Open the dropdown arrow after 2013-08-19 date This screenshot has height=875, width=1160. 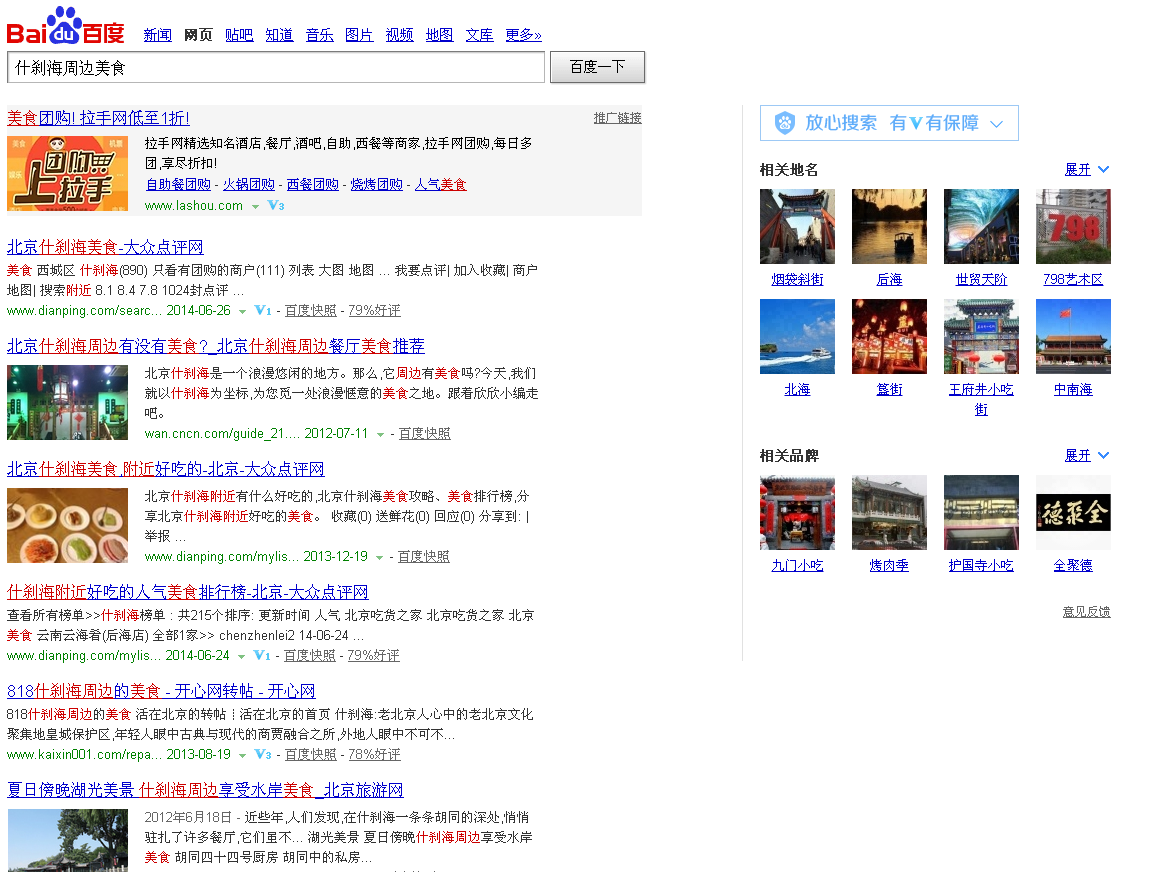point(242,755)
